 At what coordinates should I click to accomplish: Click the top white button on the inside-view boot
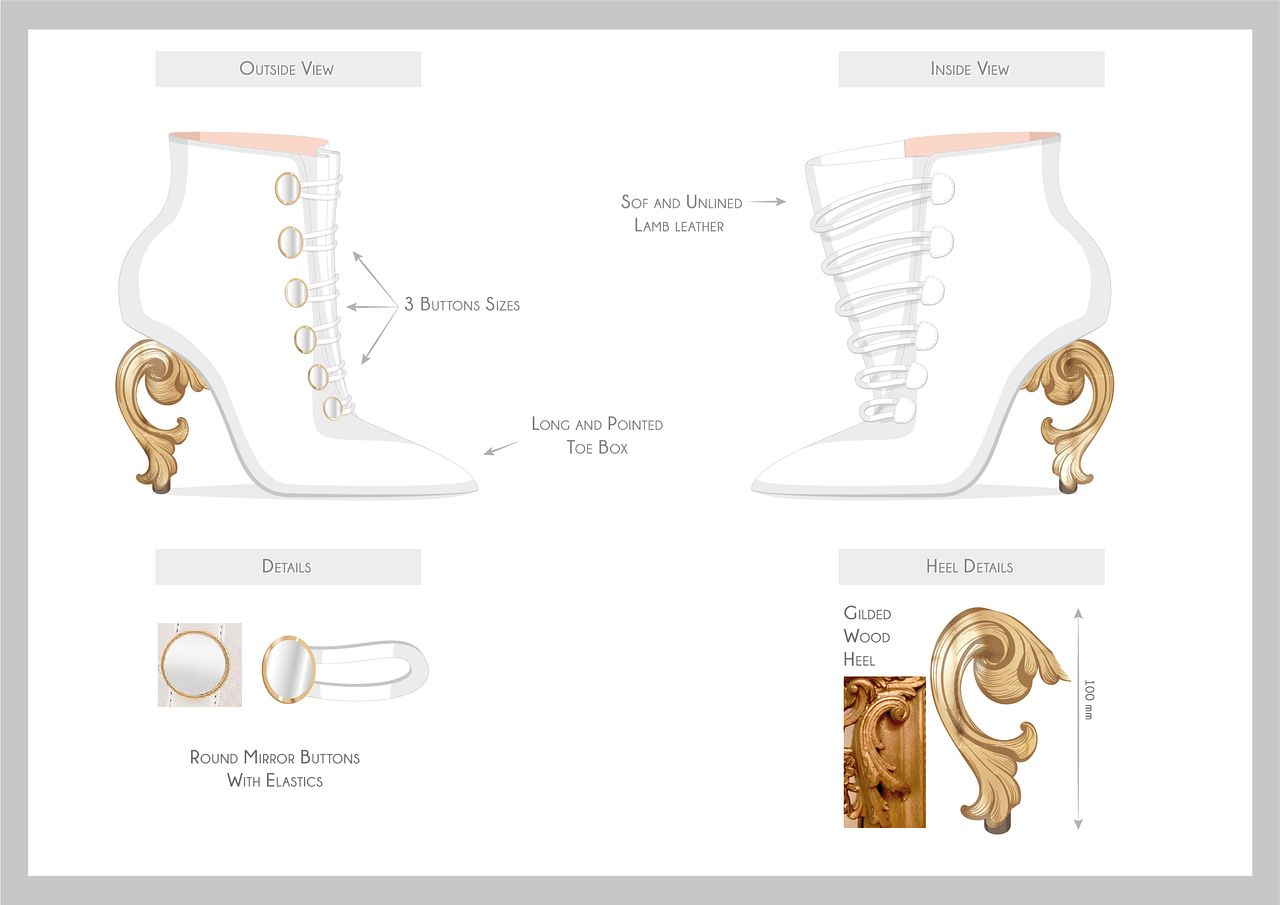pos(942,186)
